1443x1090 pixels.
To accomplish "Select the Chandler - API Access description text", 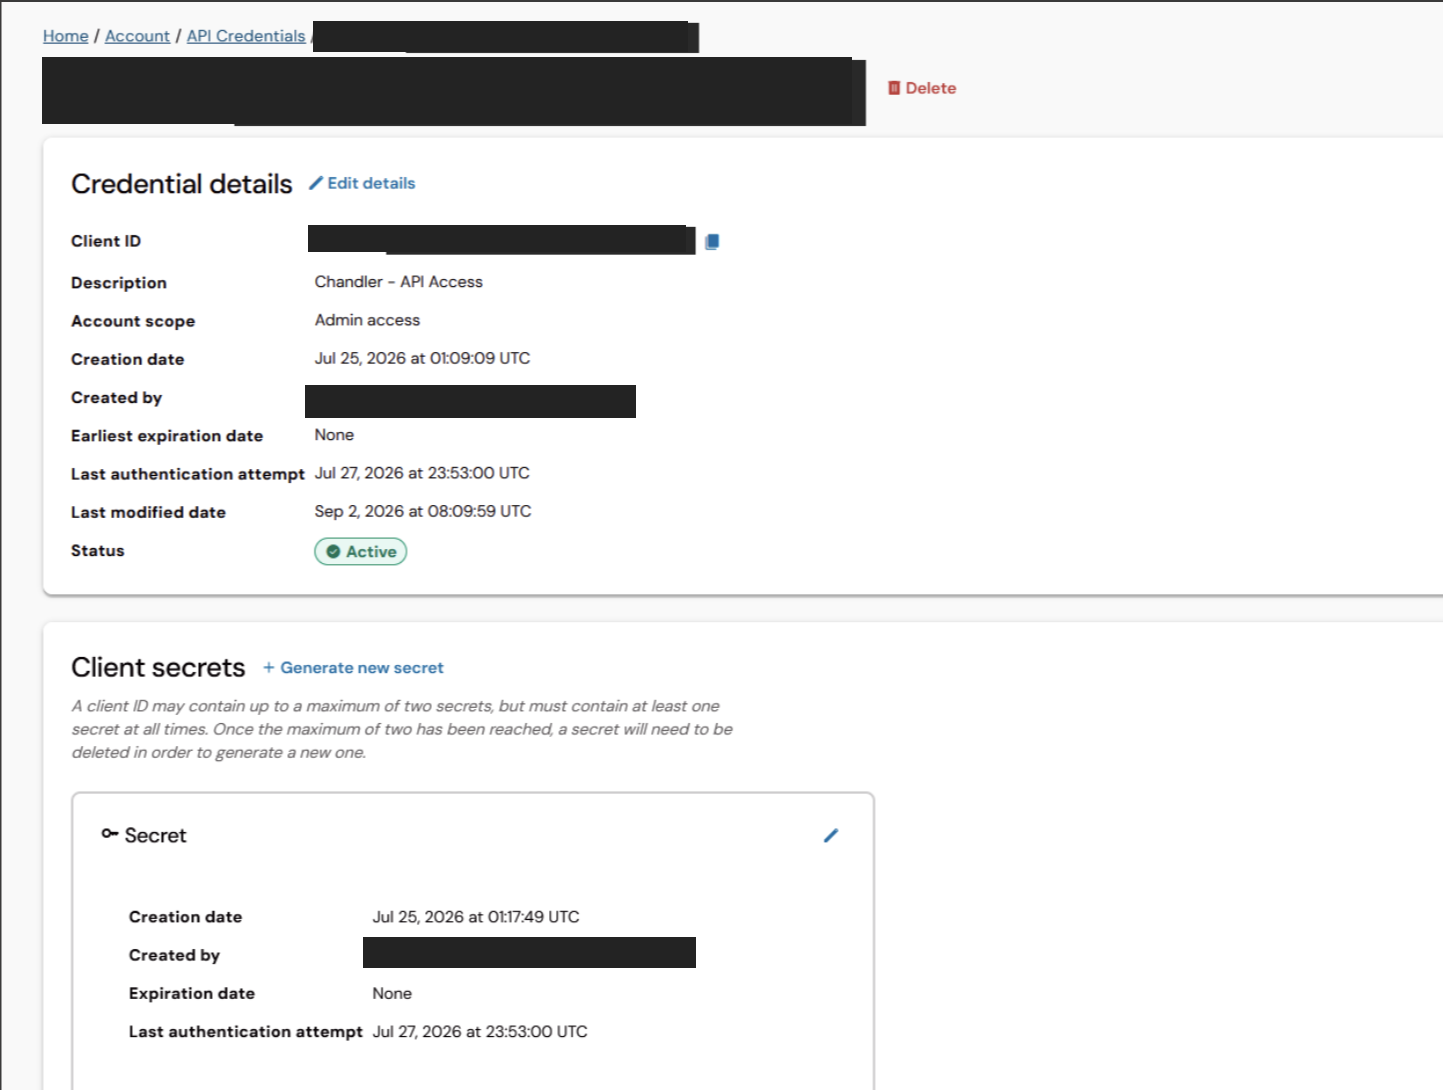I will click(x=398, y=282).
